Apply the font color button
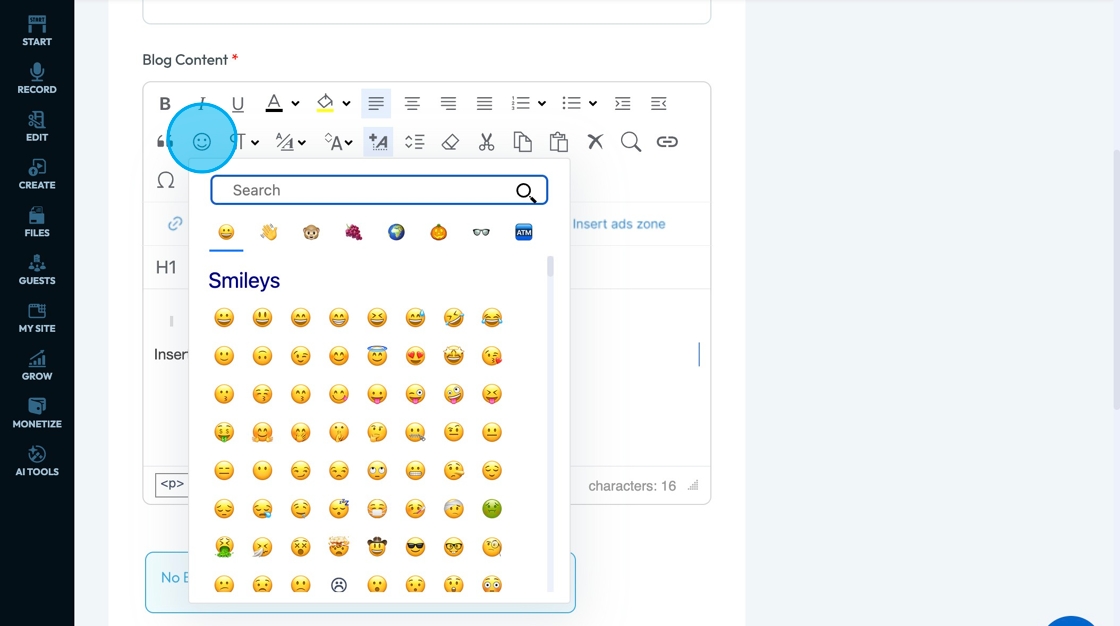 (x=274, y=104)
